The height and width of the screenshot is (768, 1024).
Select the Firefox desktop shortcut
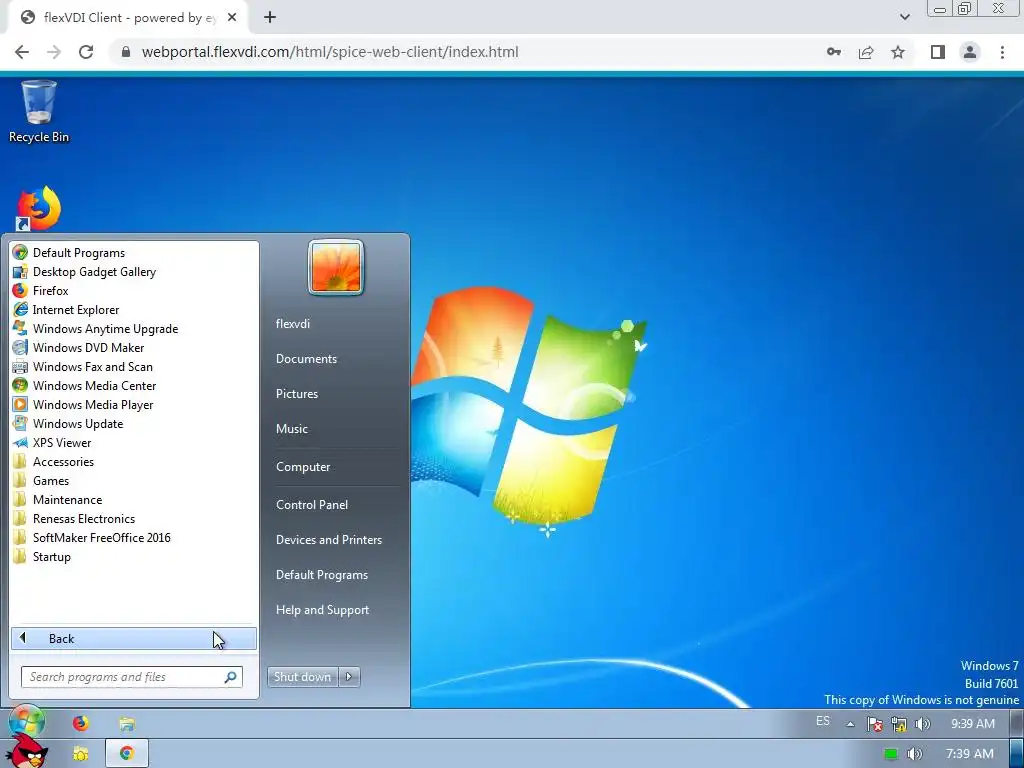tap(39, 208)
